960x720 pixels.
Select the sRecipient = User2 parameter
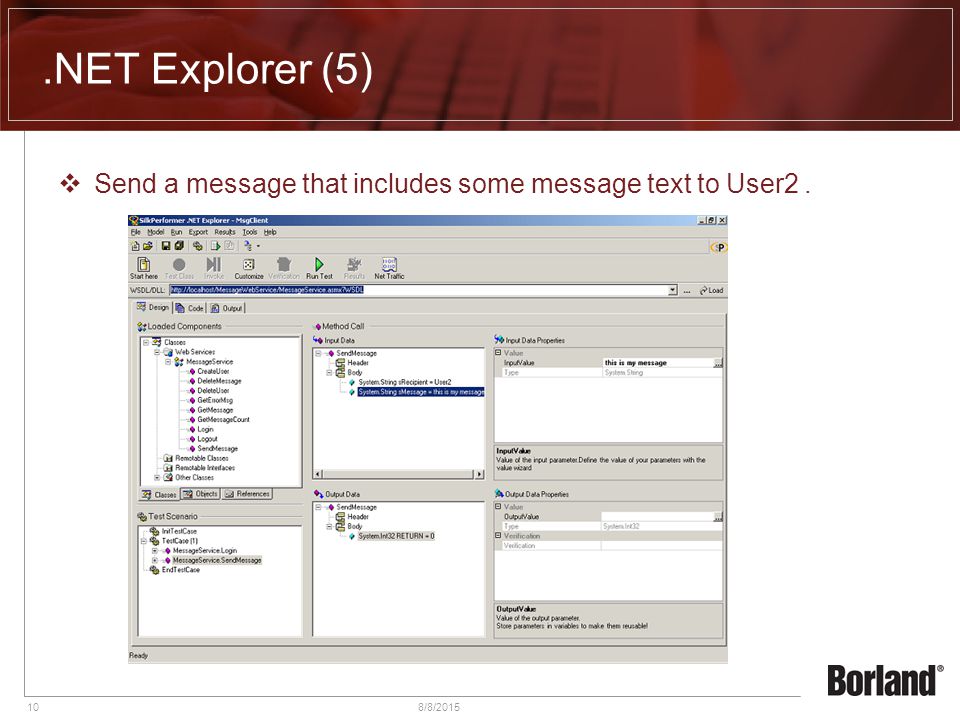[x=405, y=382]
